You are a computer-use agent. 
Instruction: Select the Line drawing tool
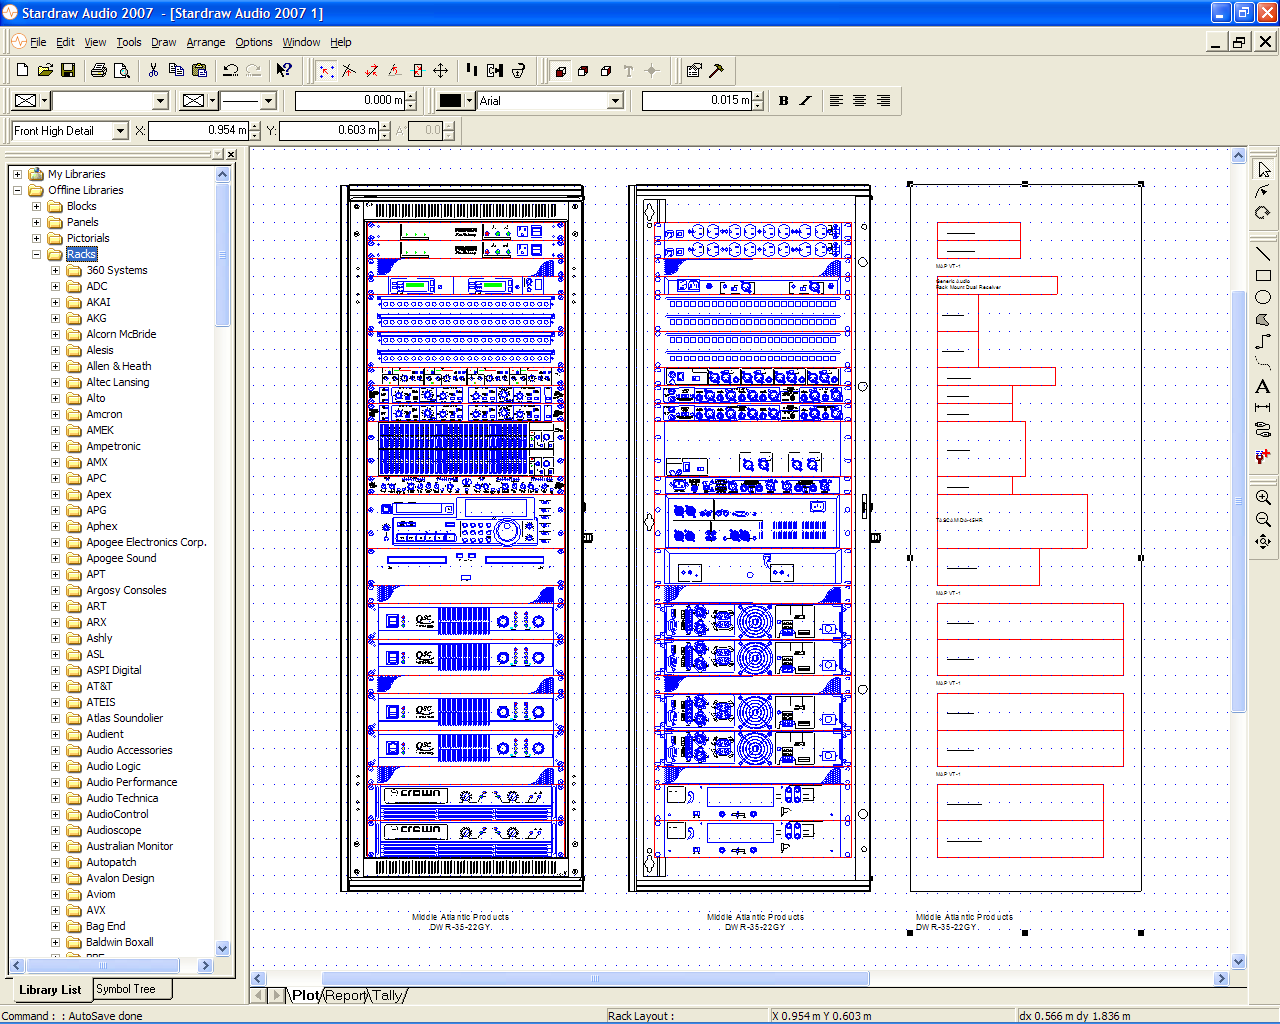click(1263, 254)
